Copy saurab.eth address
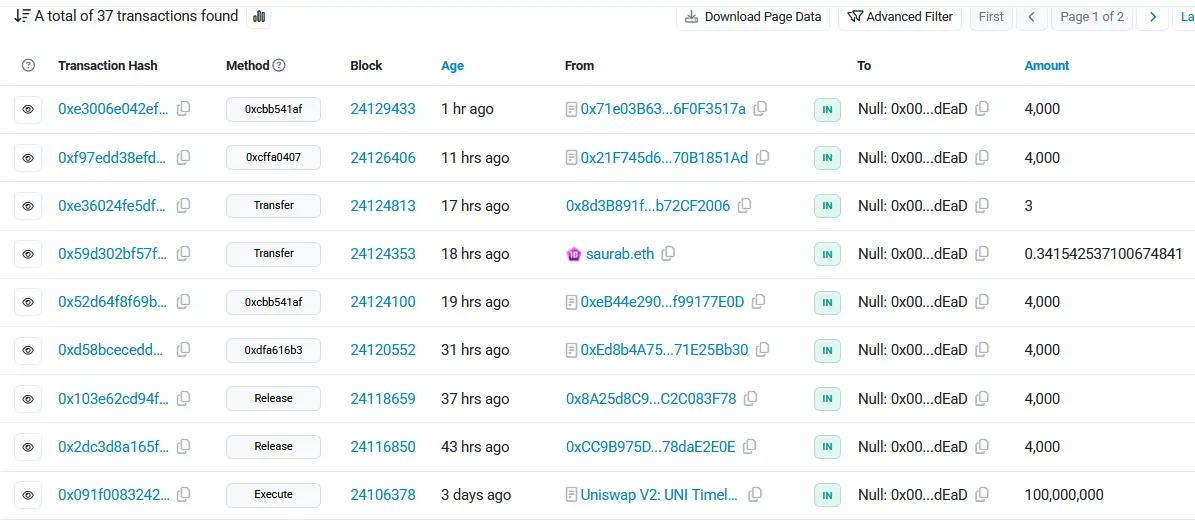The width and height of the screenshot is (1195, 521). [x=668, y=254]
